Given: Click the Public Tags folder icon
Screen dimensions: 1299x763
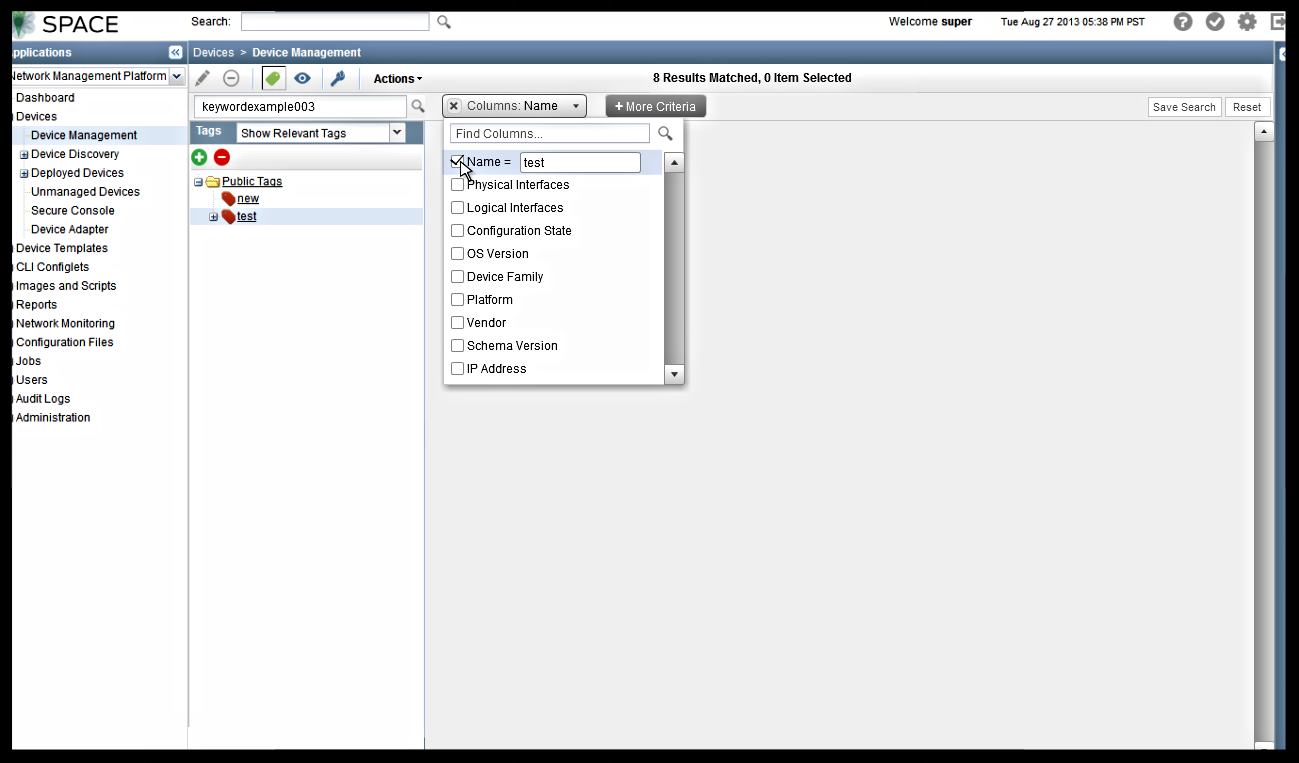Looking at the screenshot, I should [212, 182].
